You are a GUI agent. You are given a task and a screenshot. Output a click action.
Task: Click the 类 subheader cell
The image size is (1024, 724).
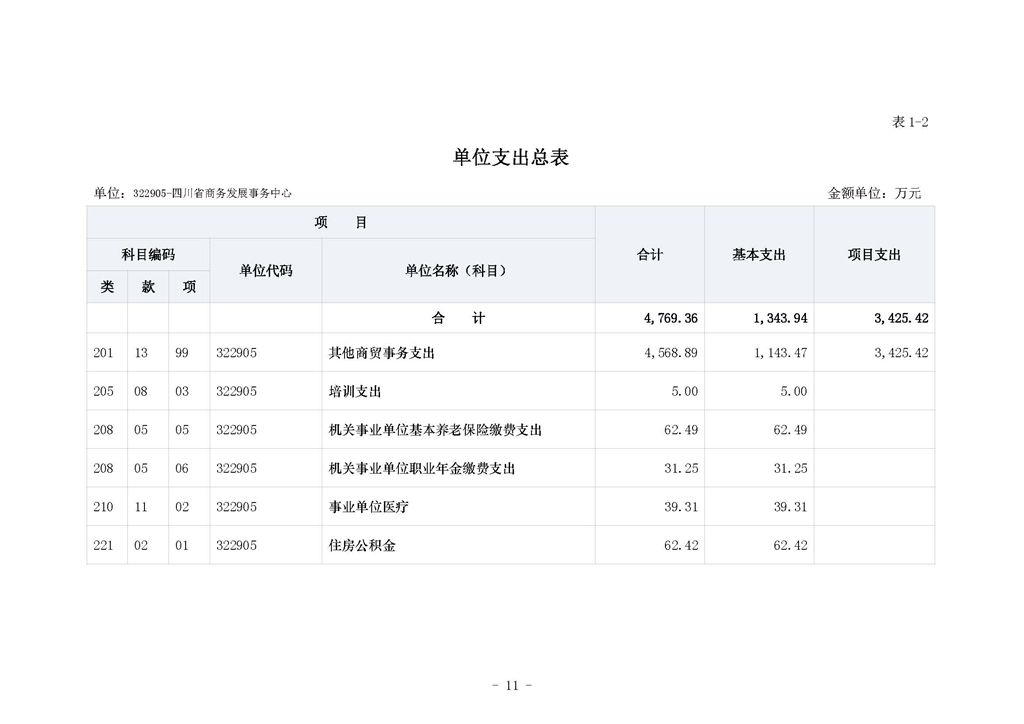pos(106,286)
